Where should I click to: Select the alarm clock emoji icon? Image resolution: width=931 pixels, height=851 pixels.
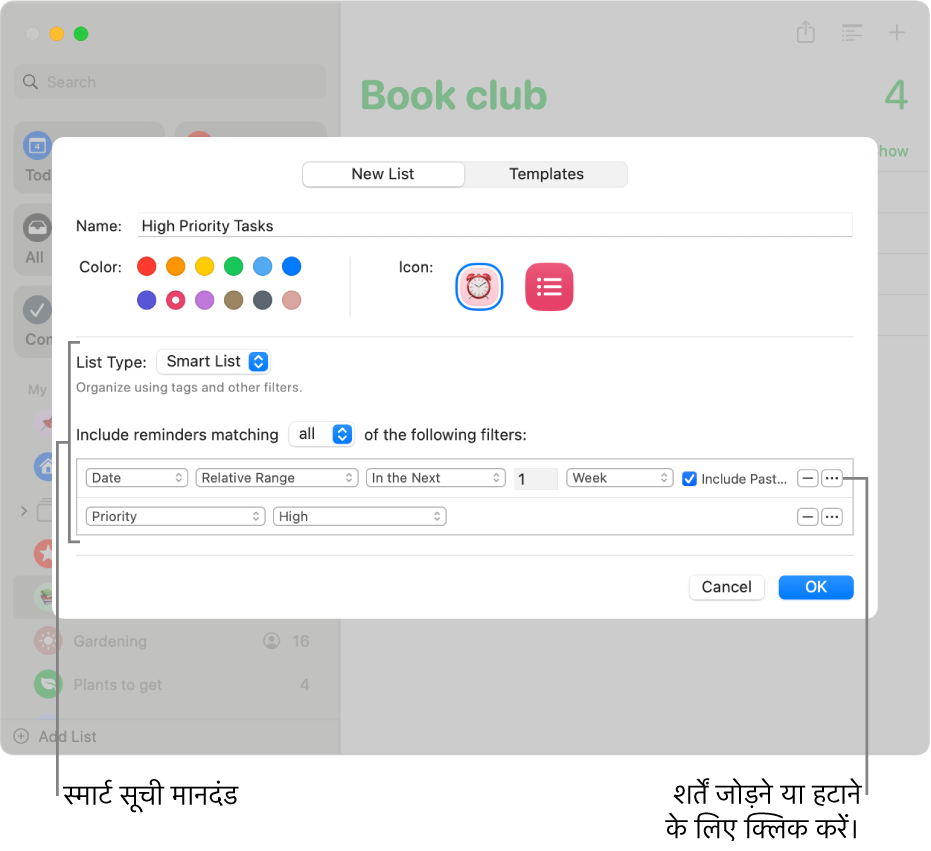(479, 287)
